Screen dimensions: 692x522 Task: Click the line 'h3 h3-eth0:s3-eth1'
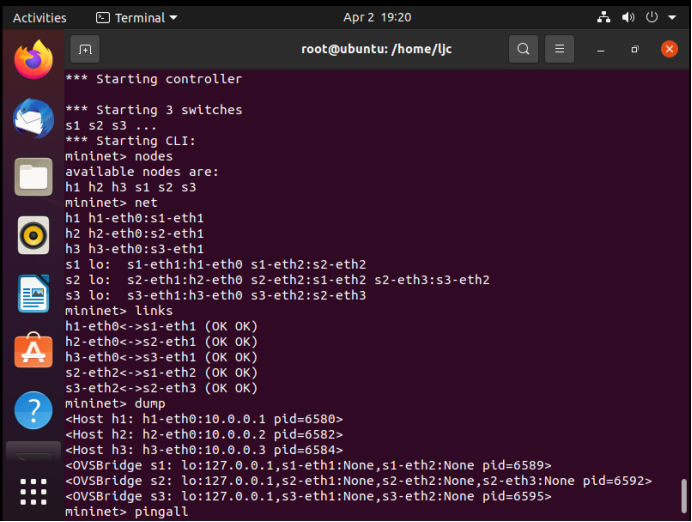[x=135, y=249]
